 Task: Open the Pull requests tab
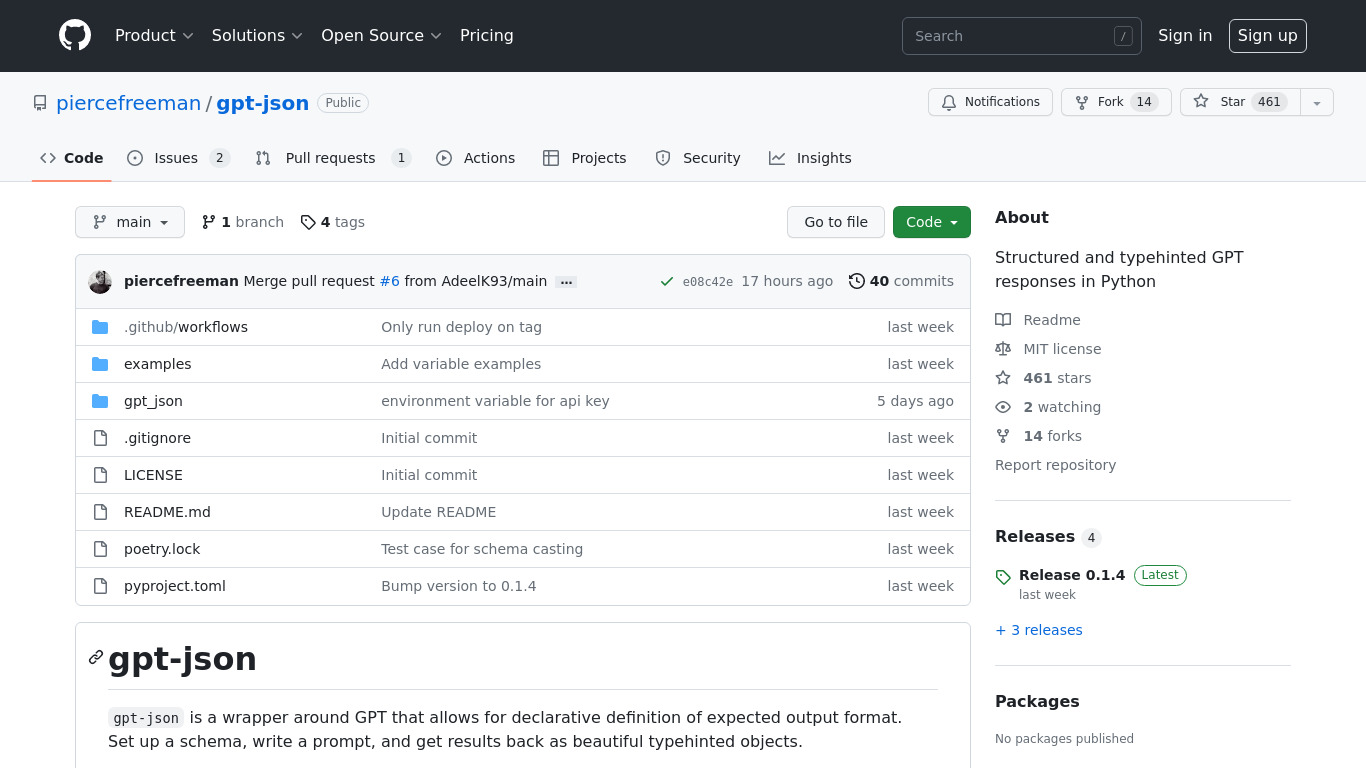tap(333, 158)
